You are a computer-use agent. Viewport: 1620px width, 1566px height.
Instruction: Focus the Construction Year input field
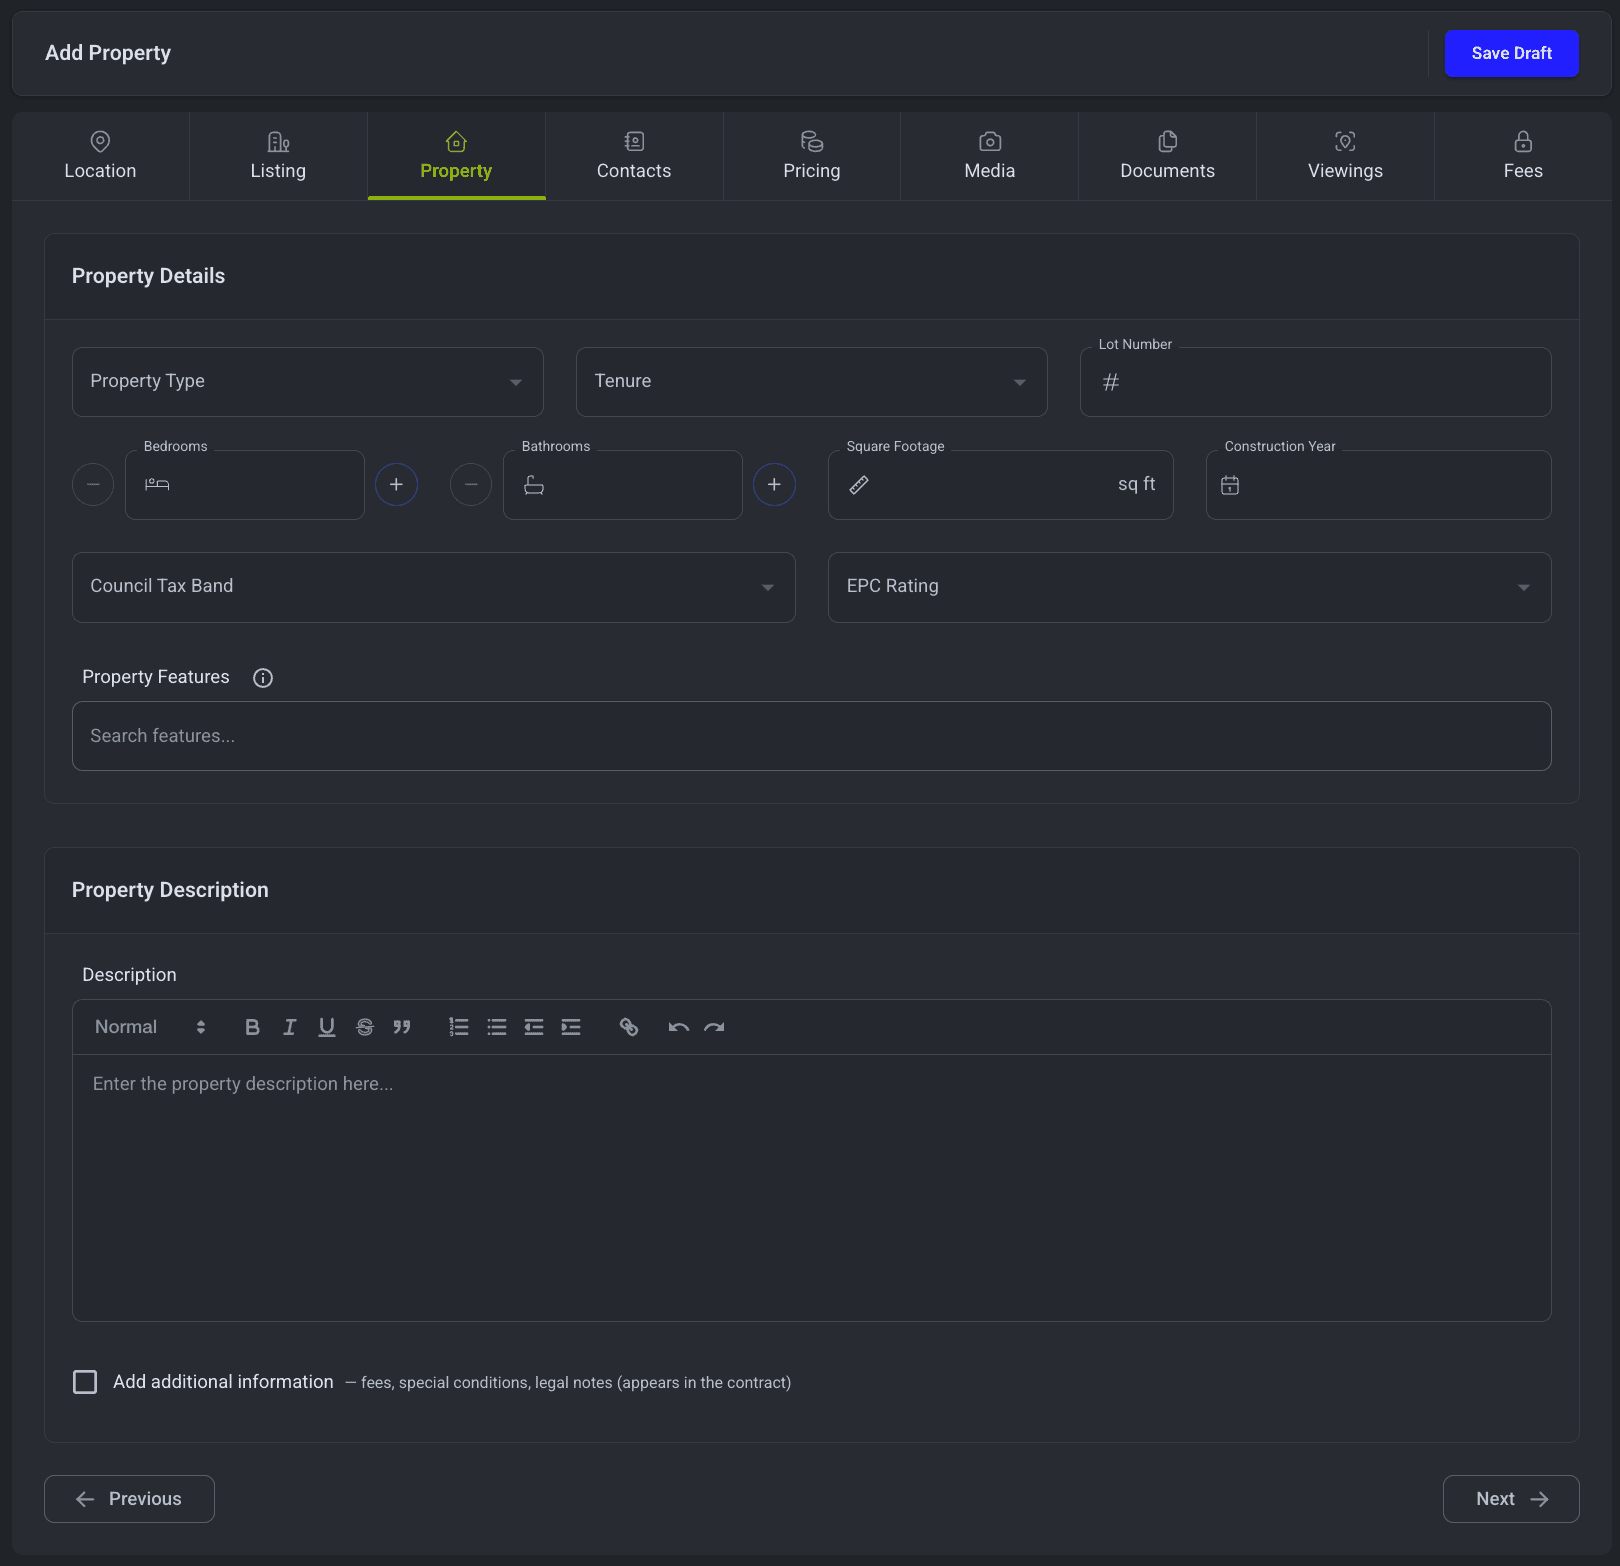click(1379, 485)
